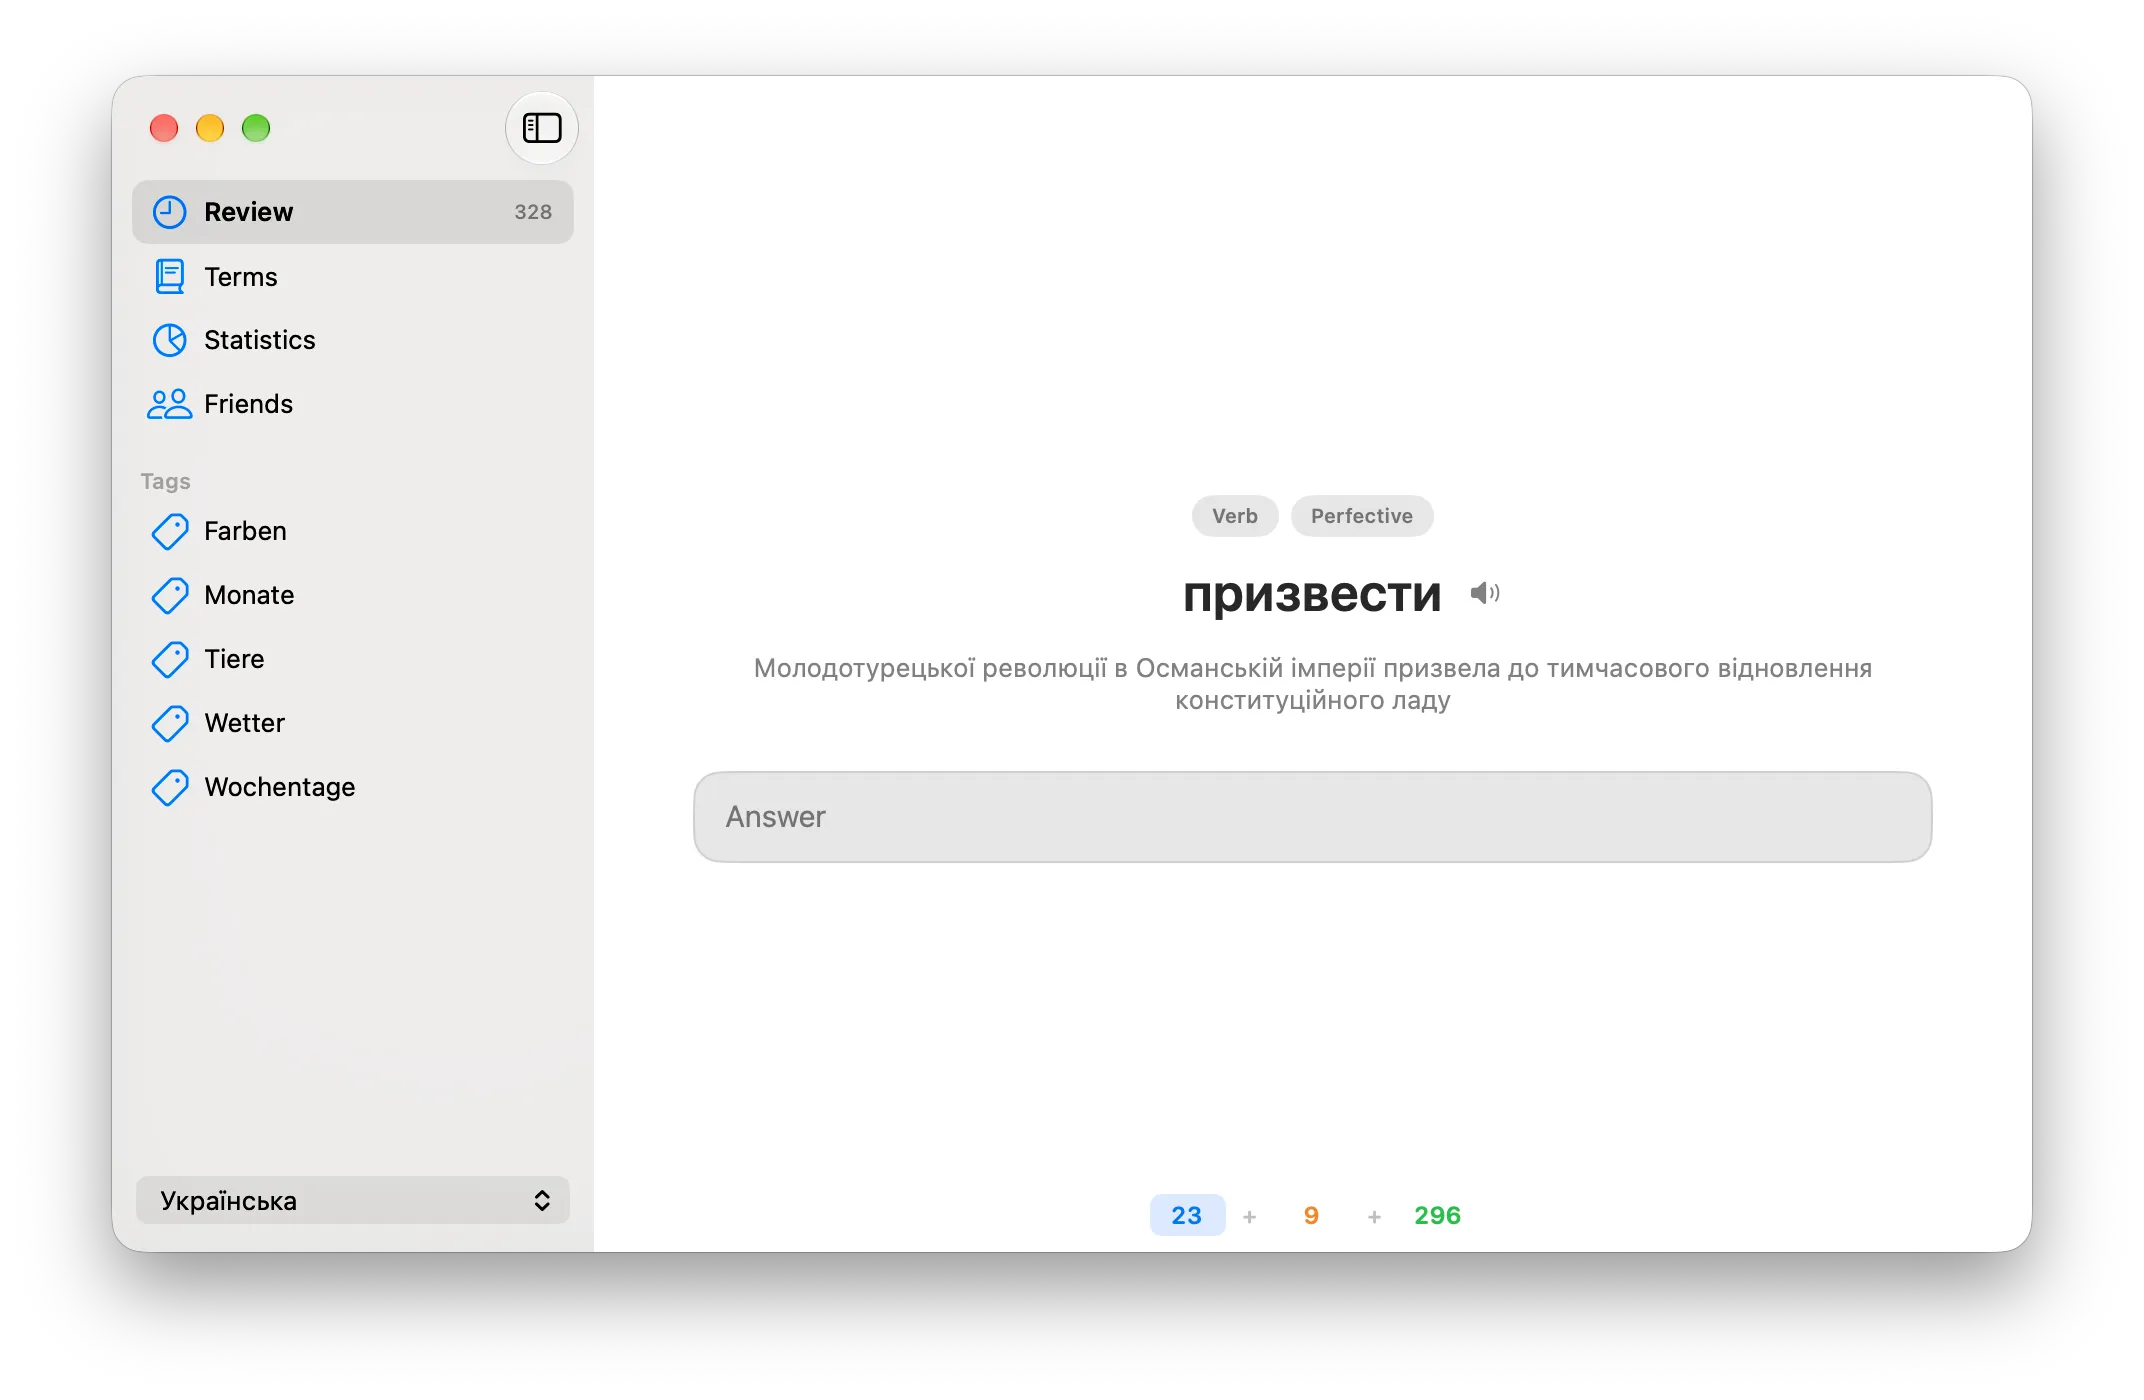The height and width of the screenshot is (1400, 2144).
Task: Go to the Statistics label
Action: pyautogui.click(x=259, y=340)
